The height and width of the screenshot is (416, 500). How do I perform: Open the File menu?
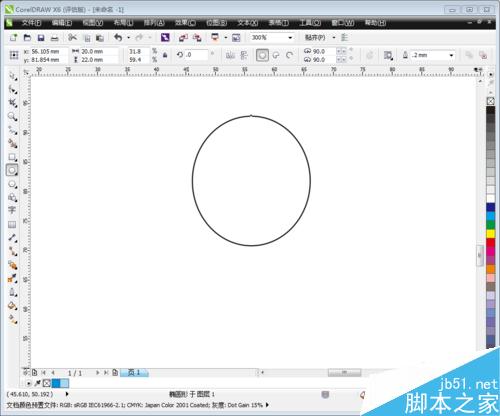(x=31, y=23)
